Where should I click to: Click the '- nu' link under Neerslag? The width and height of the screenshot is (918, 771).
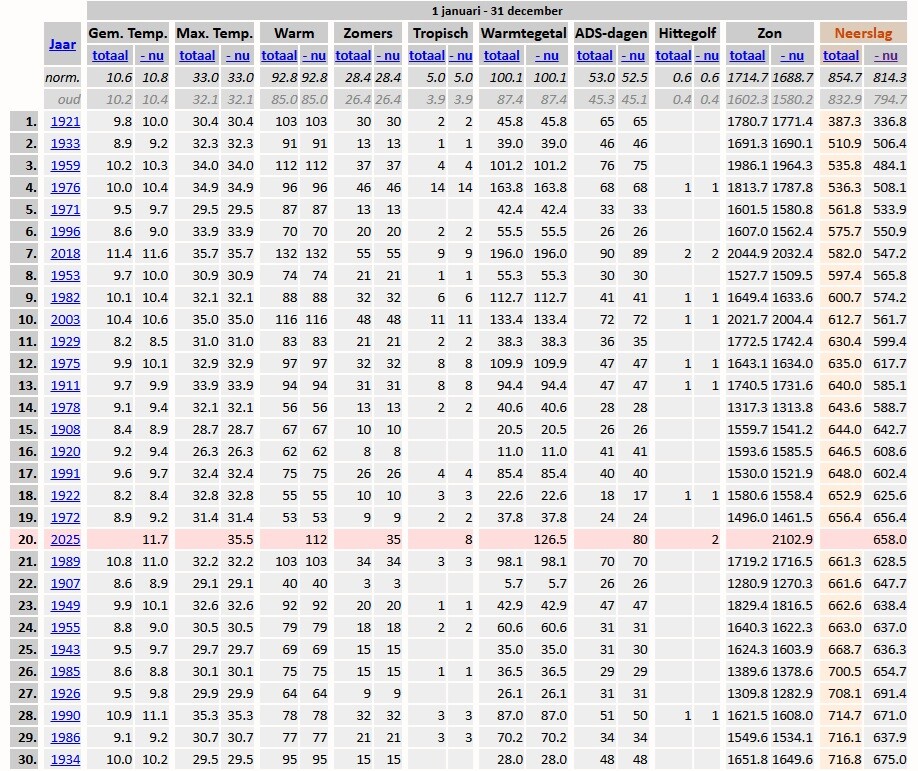coord(888,55)
